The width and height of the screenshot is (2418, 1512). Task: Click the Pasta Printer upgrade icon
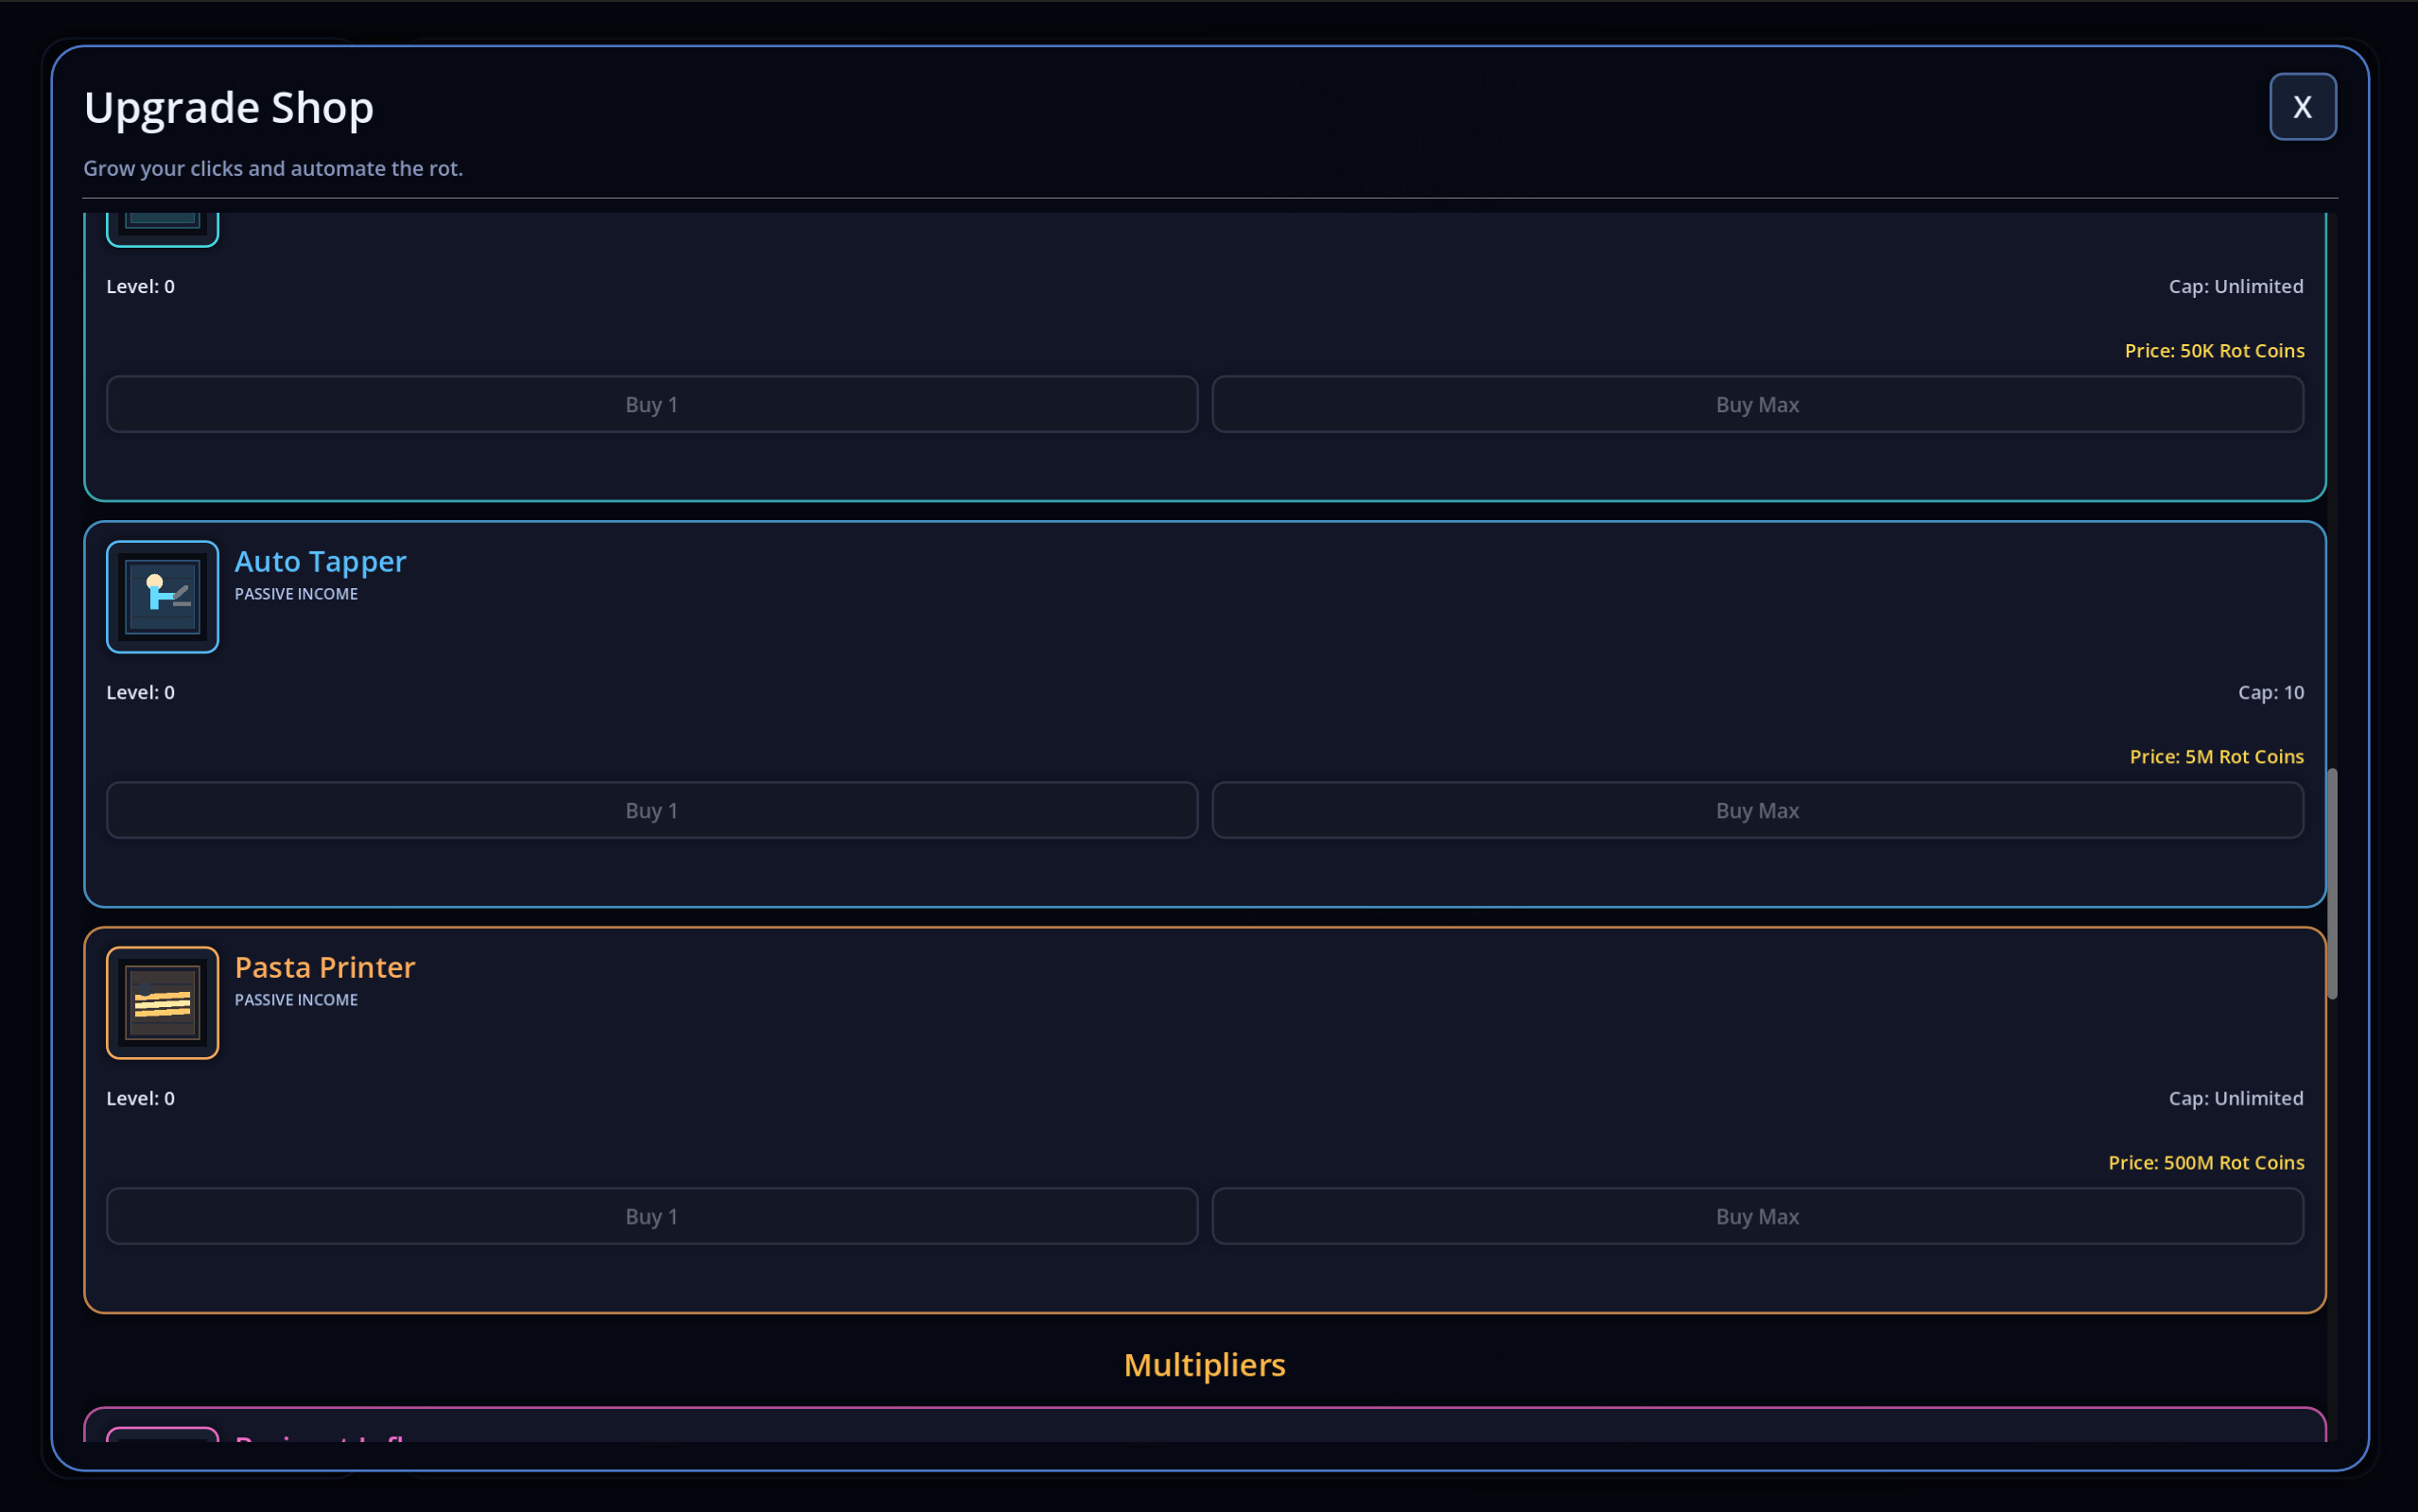coord(162,1003)
